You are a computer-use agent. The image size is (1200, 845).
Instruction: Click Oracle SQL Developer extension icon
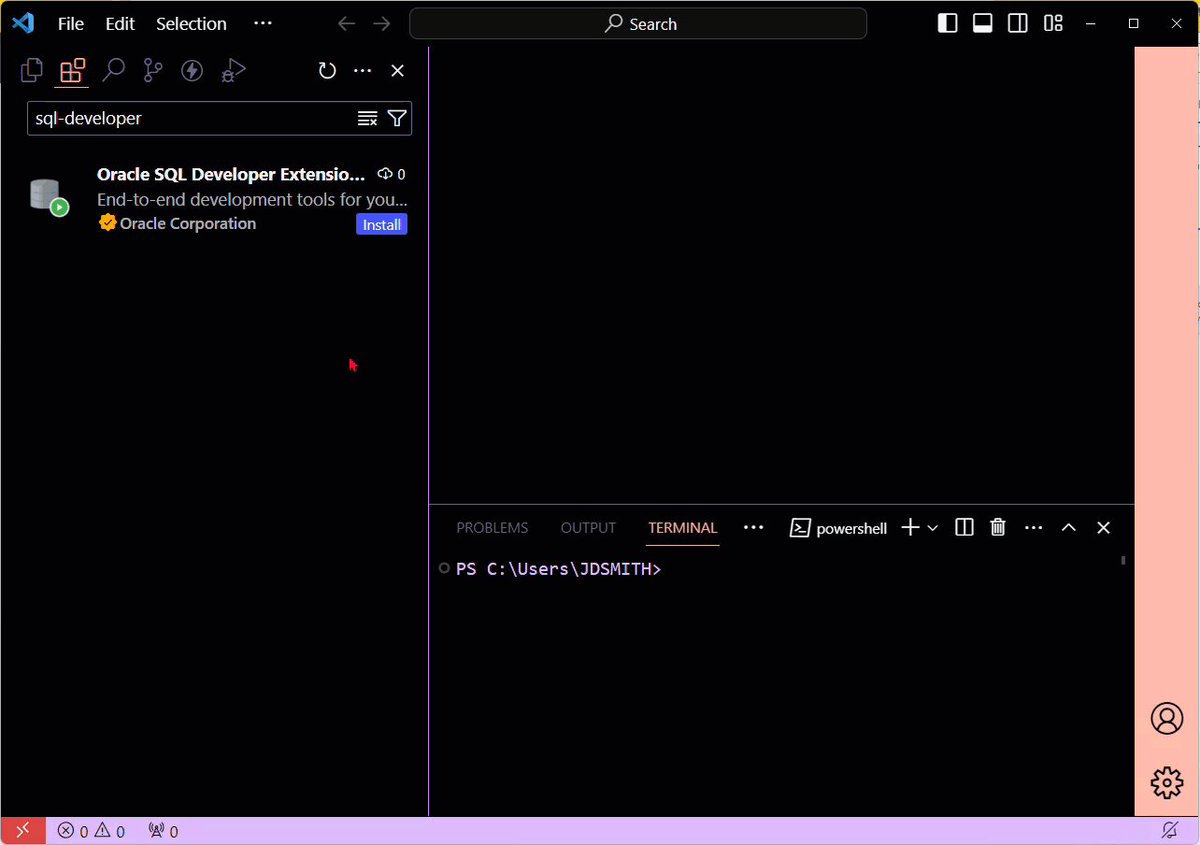pyautogui.click(x=48, y=197)
